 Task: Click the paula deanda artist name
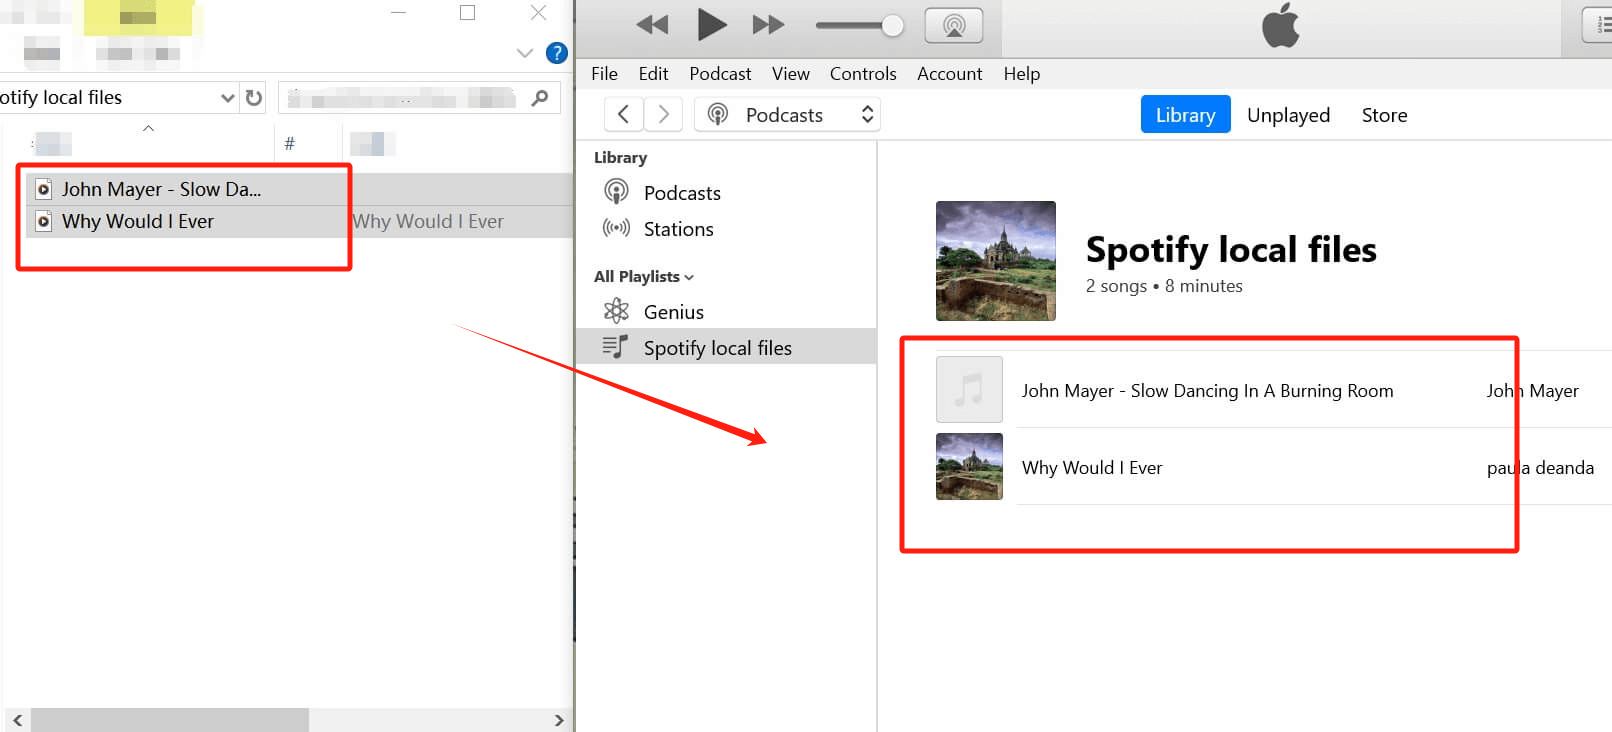click(1540, 468)
